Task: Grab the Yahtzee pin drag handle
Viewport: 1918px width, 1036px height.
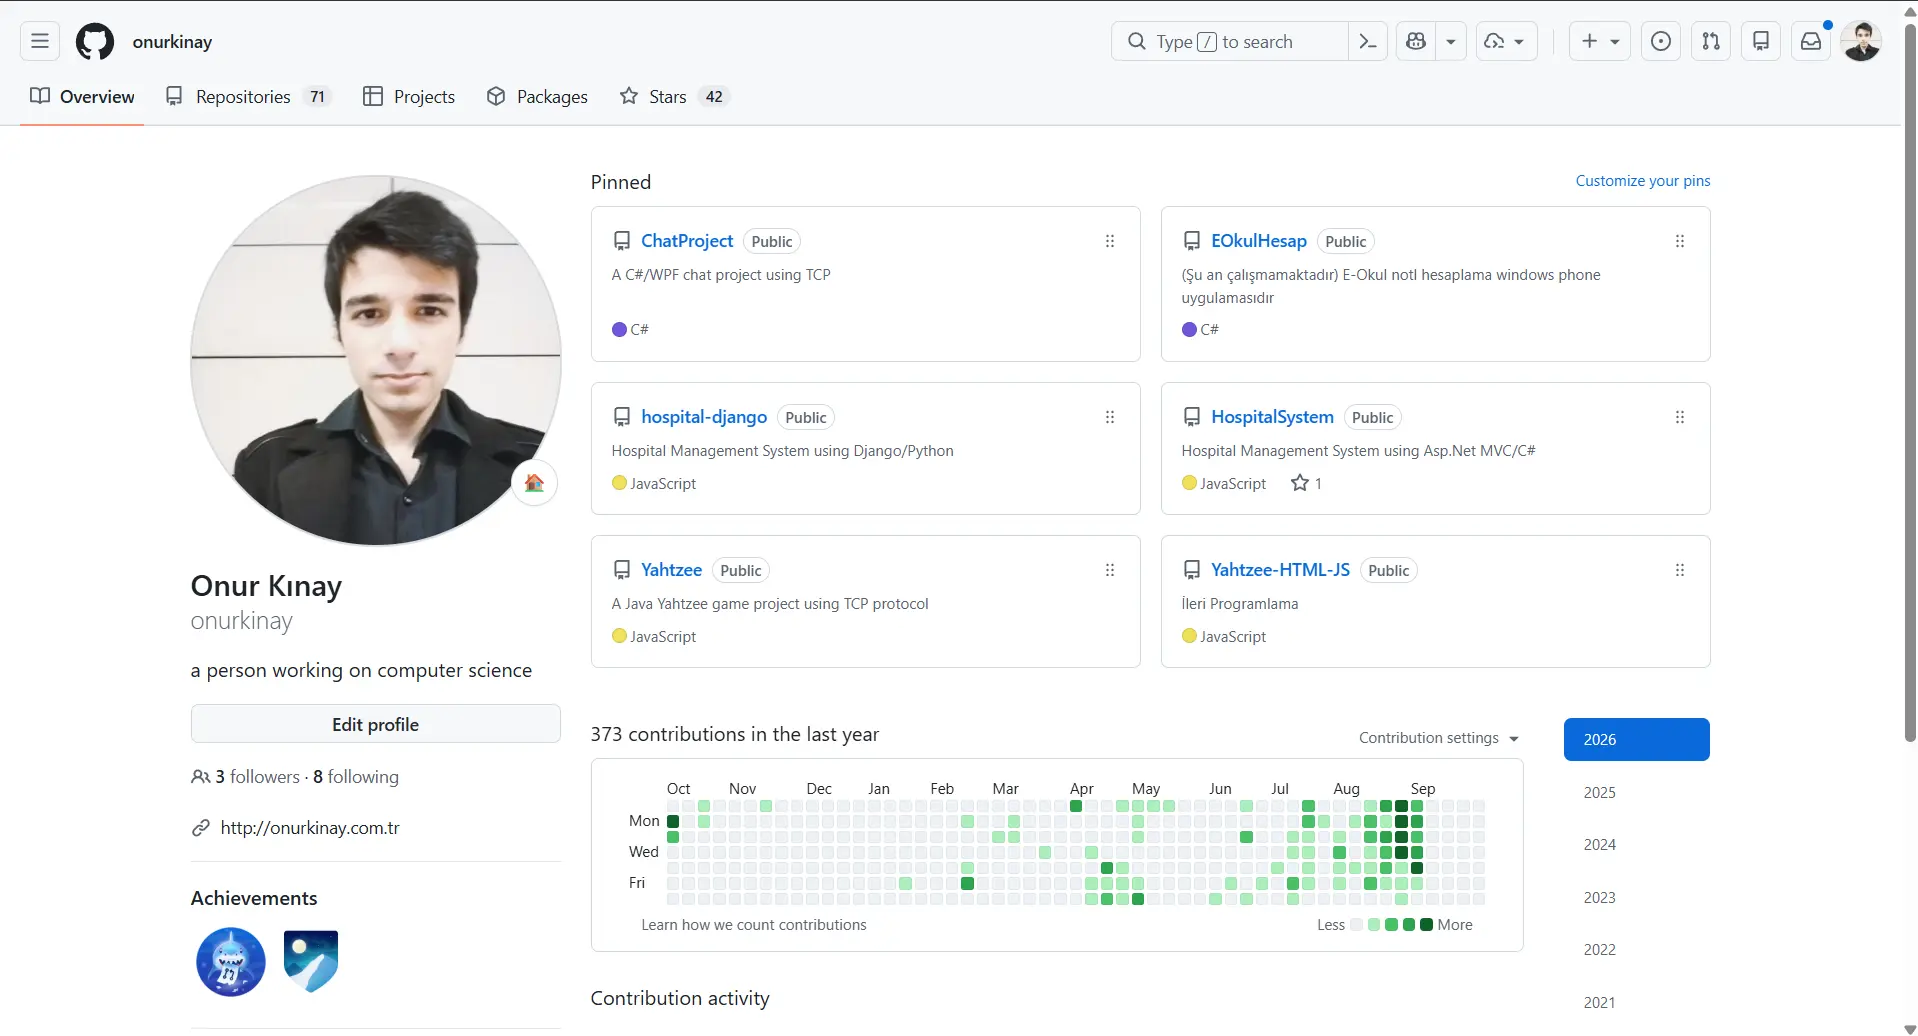Action: [1110, 570]
